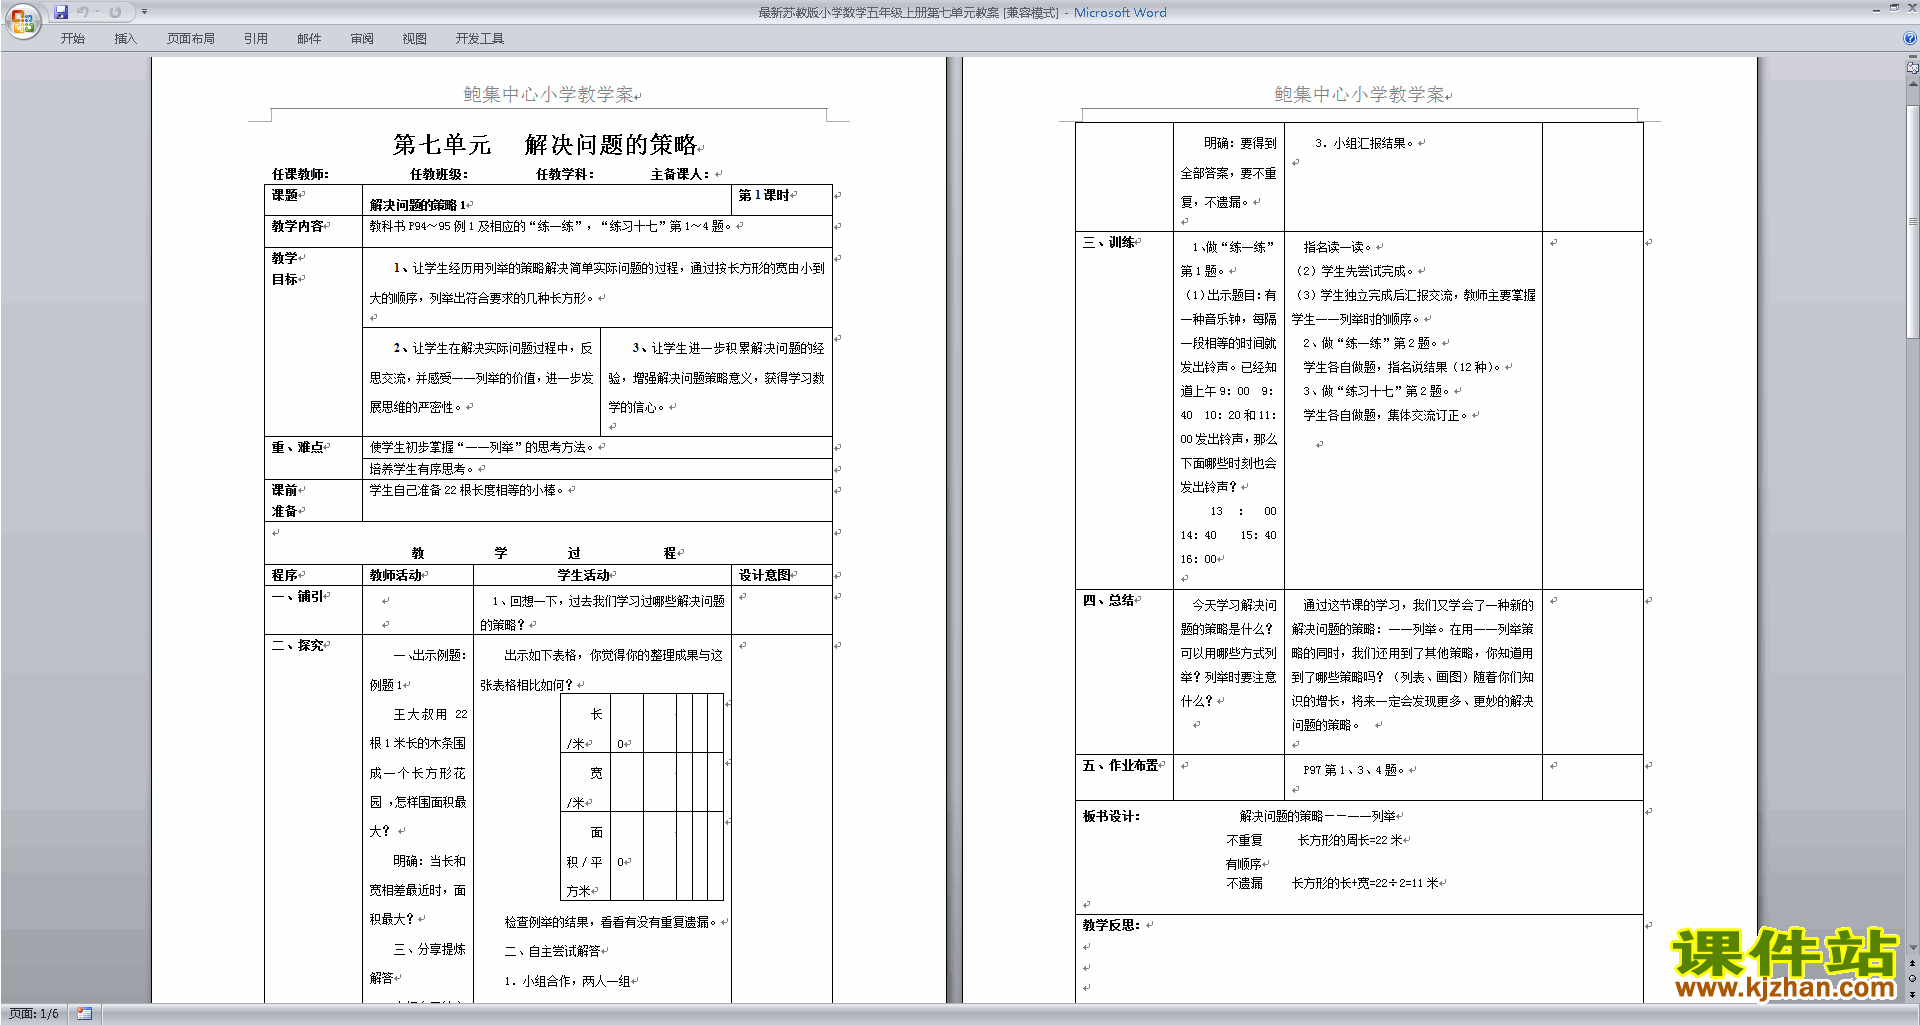Image resolution: width=1920 pixels, height=1025 pixels.
Task: Click the 二、探究 row label
Action: tap(298, 646)
